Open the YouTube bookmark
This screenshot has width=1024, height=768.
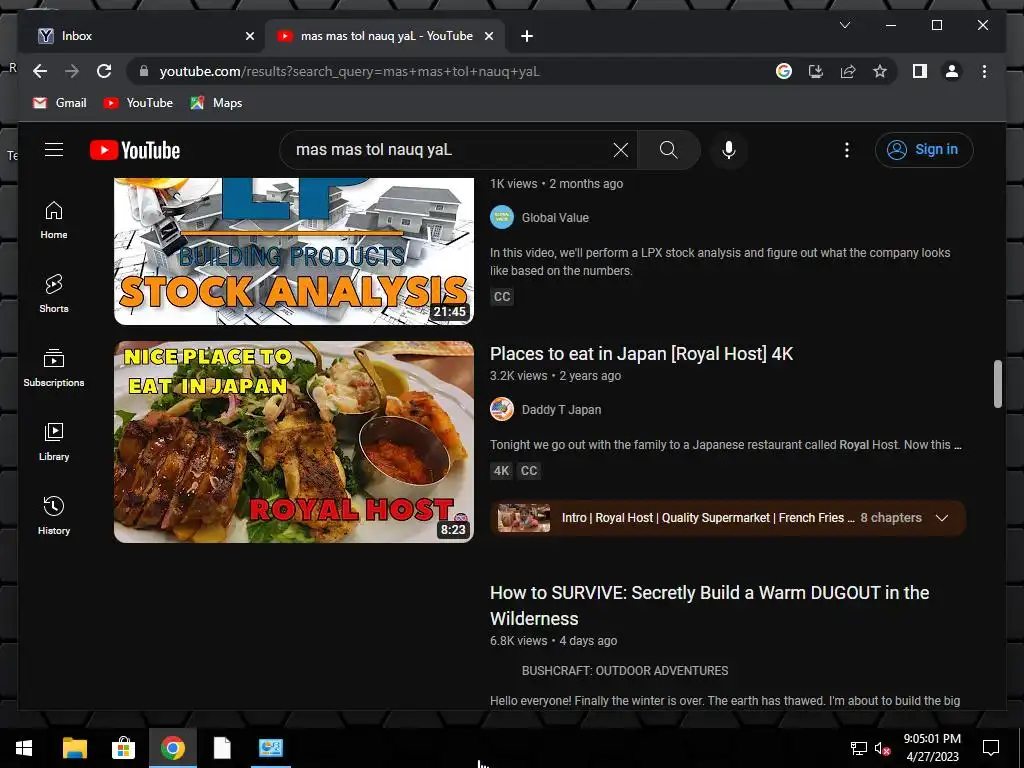pos(138,103)
